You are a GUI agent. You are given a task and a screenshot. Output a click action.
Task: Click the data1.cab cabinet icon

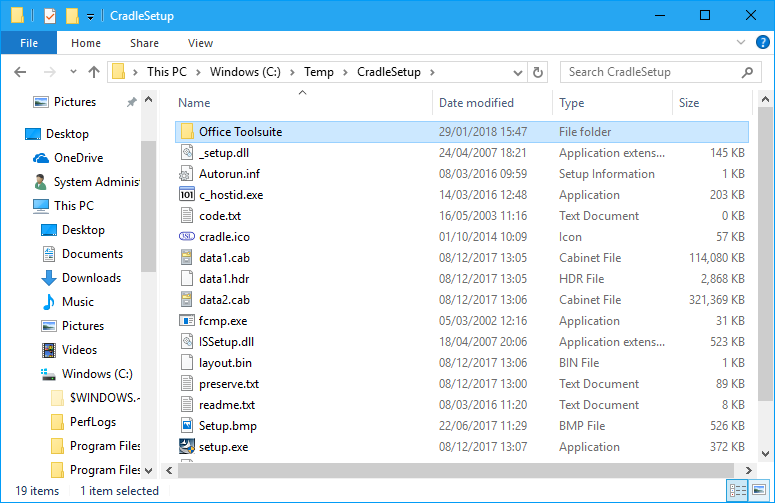point(186,258)
